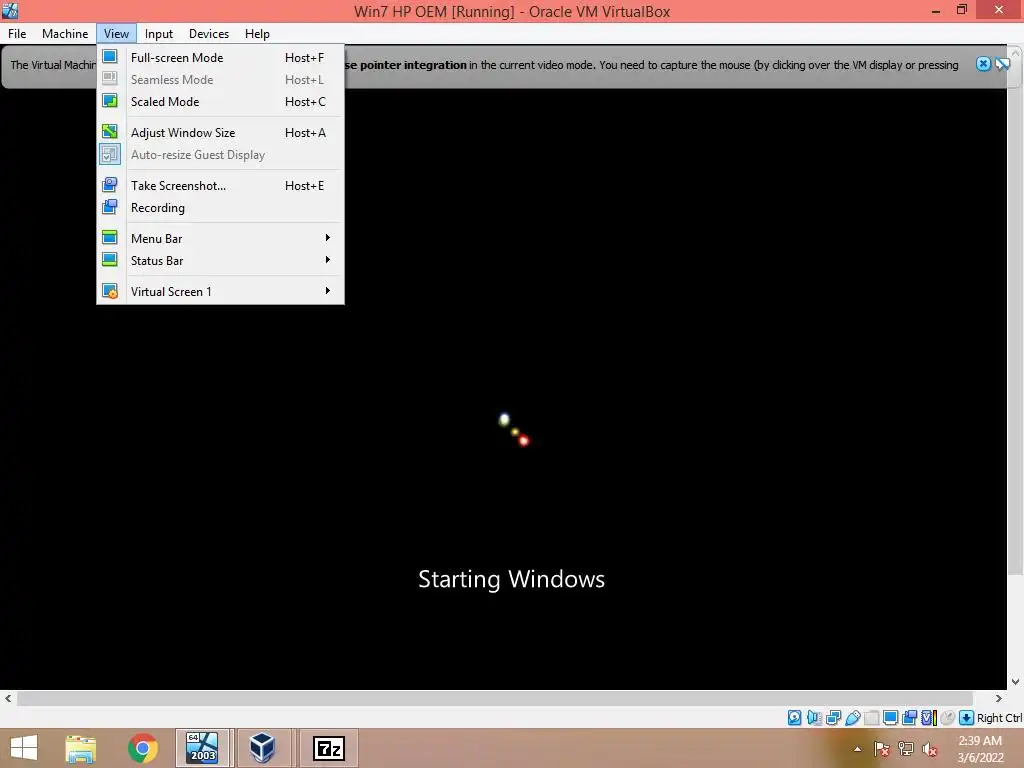Open 7-Zip from the taskbar
The image size is (1024, 768).
[x=328, y=748]
